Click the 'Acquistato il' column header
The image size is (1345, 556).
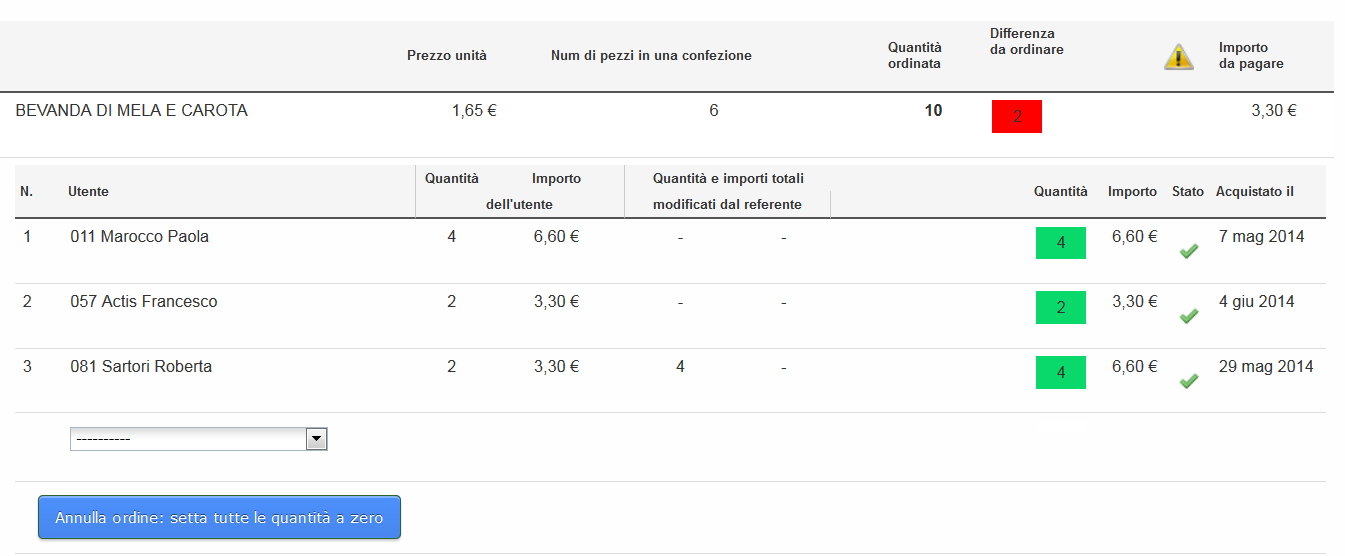(x=1255, y=191)
